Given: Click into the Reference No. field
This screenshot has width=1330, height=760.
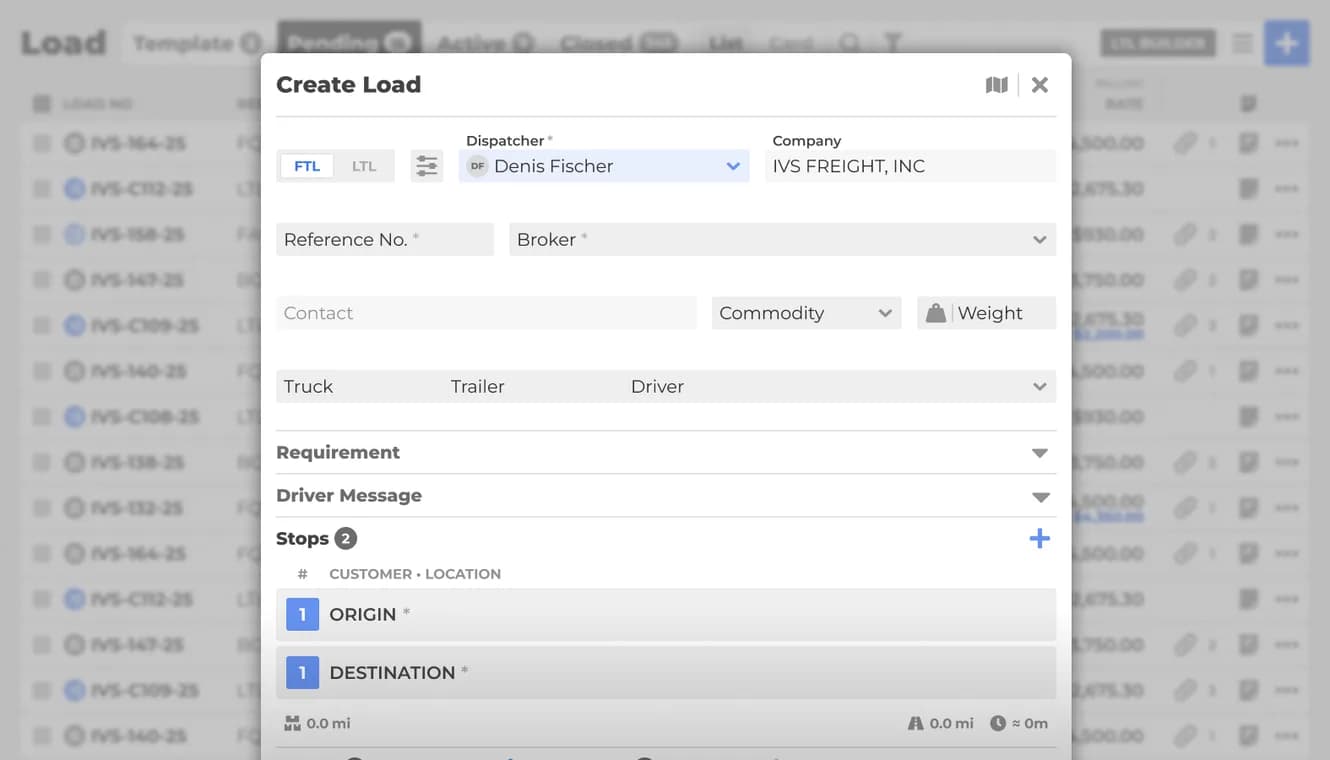Looking at the screenshot, I should click(385, 239).
